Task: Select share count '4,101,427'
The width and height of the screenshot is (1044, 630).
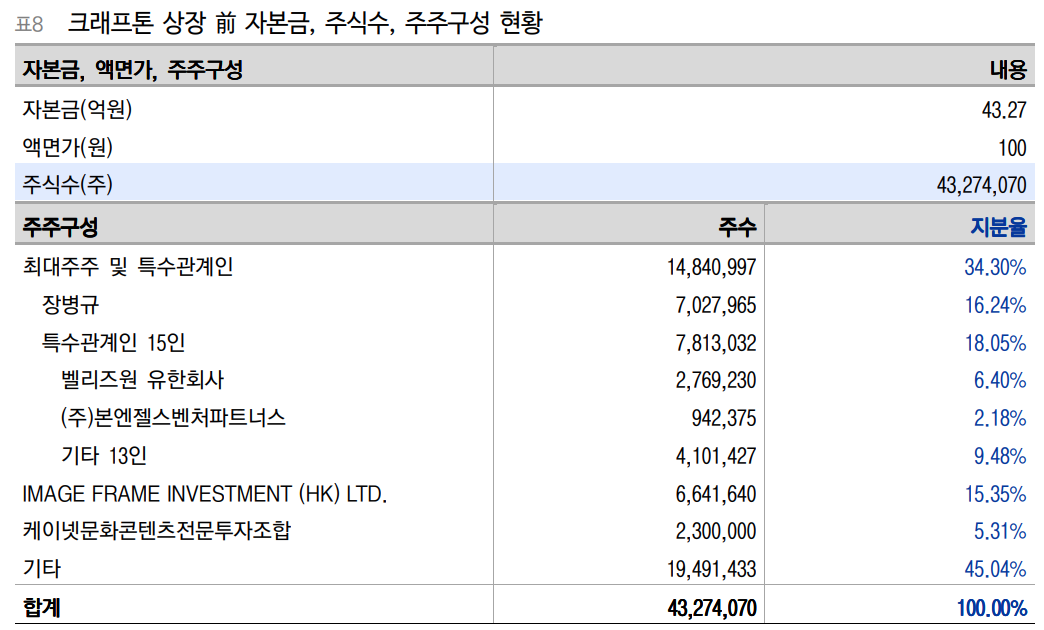Action: (716, 457)
